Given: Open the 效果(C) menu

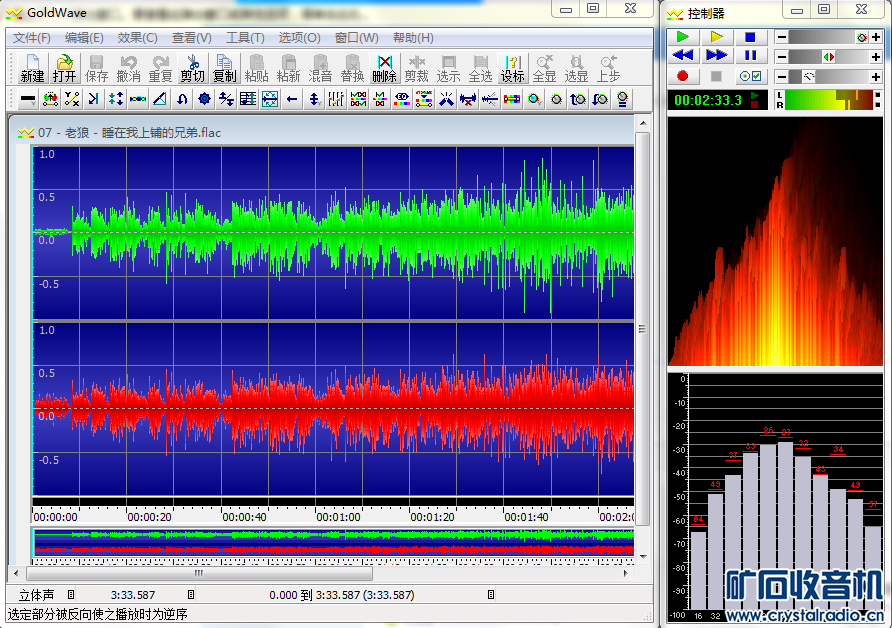Looking at the screenshot, I should point(137,38).
